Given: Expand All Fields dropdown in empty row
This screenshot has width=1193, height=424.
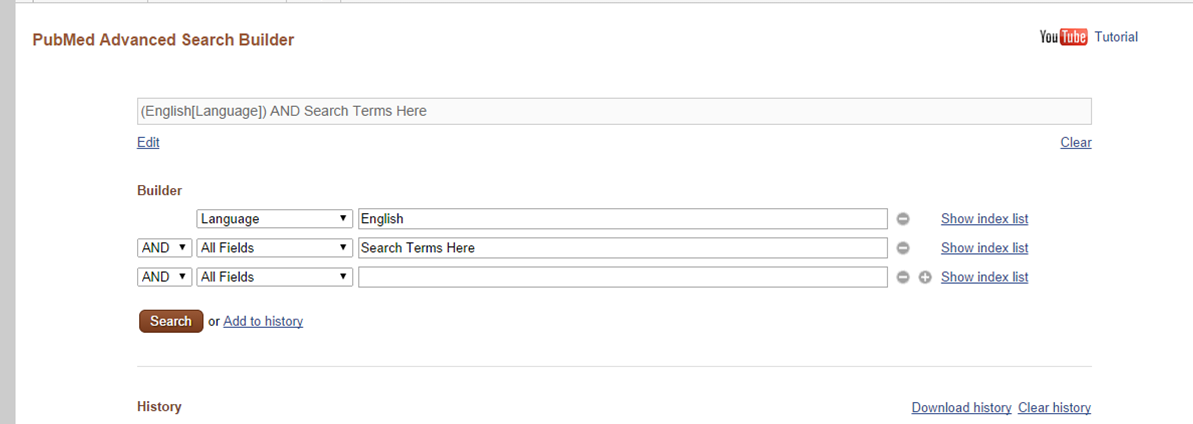Looking at the screenshot, I should click(x=274, y=277).
